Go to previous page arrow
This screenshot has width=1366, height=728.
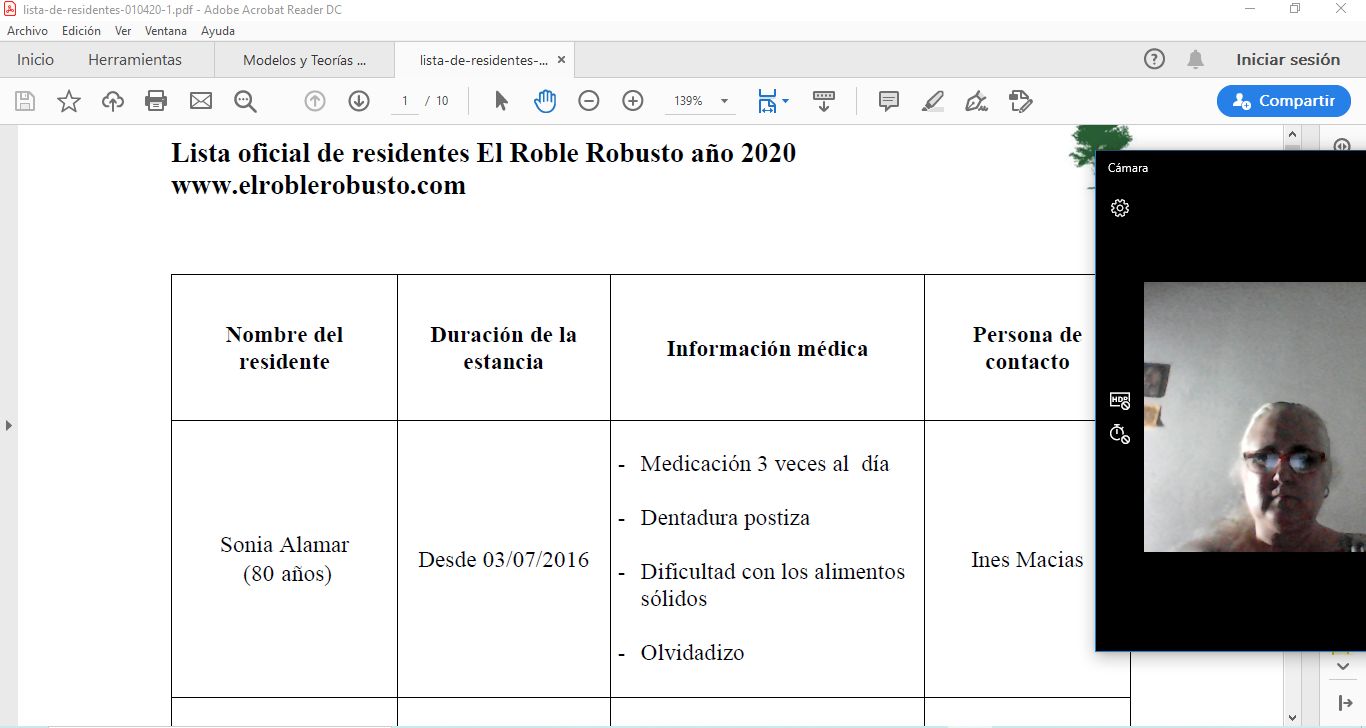click(315, 101)
